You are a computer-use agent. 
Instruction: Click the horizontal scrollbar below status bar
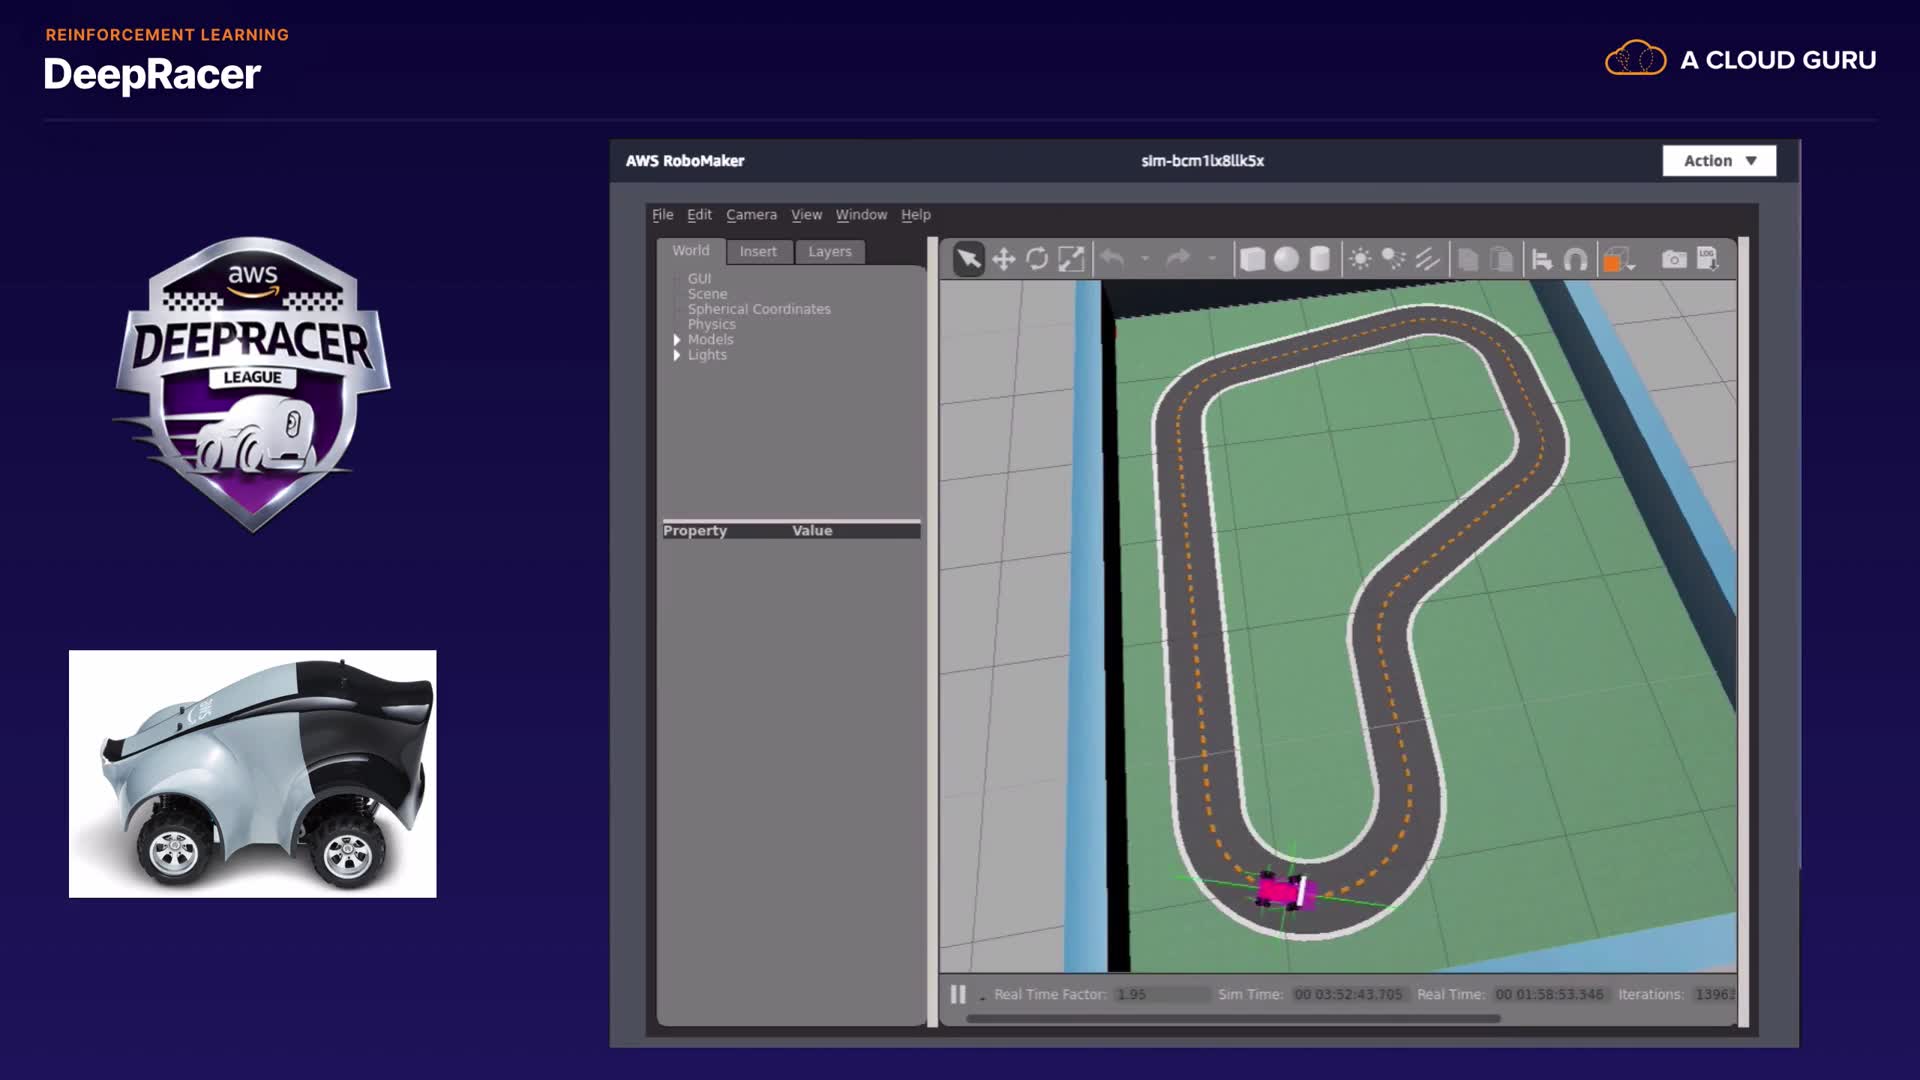[x=1233, y=1019]
